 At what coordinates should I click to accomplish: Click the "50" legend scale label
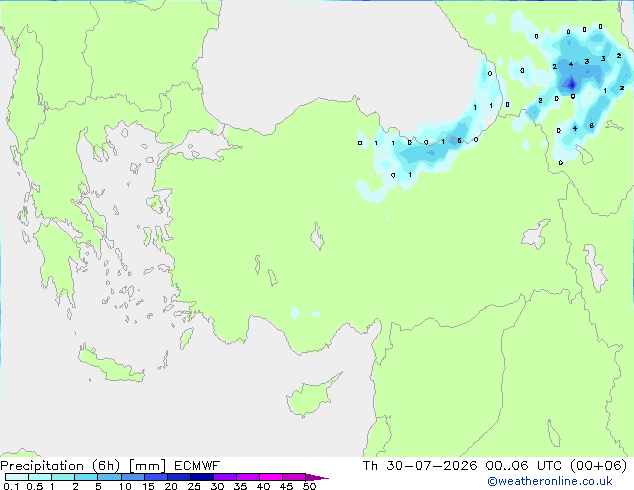click(x=309, y=486)
